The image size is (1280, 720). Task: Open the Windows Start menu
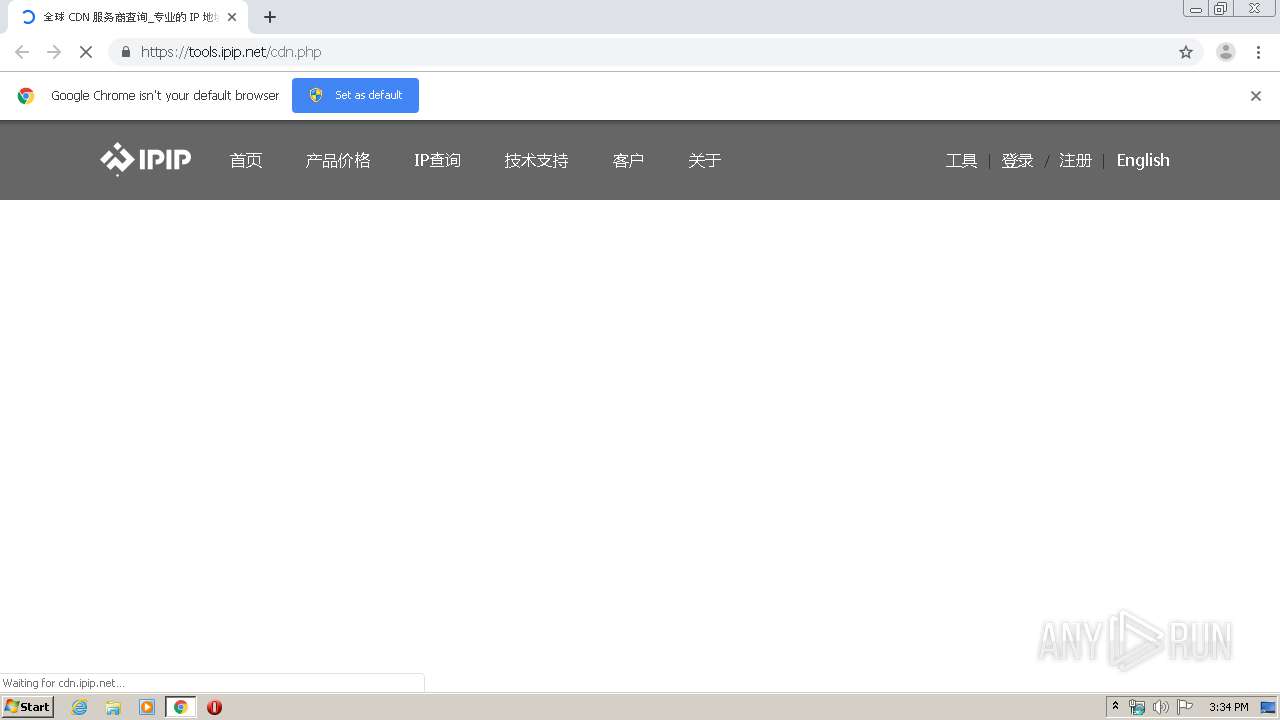(27, 707)
